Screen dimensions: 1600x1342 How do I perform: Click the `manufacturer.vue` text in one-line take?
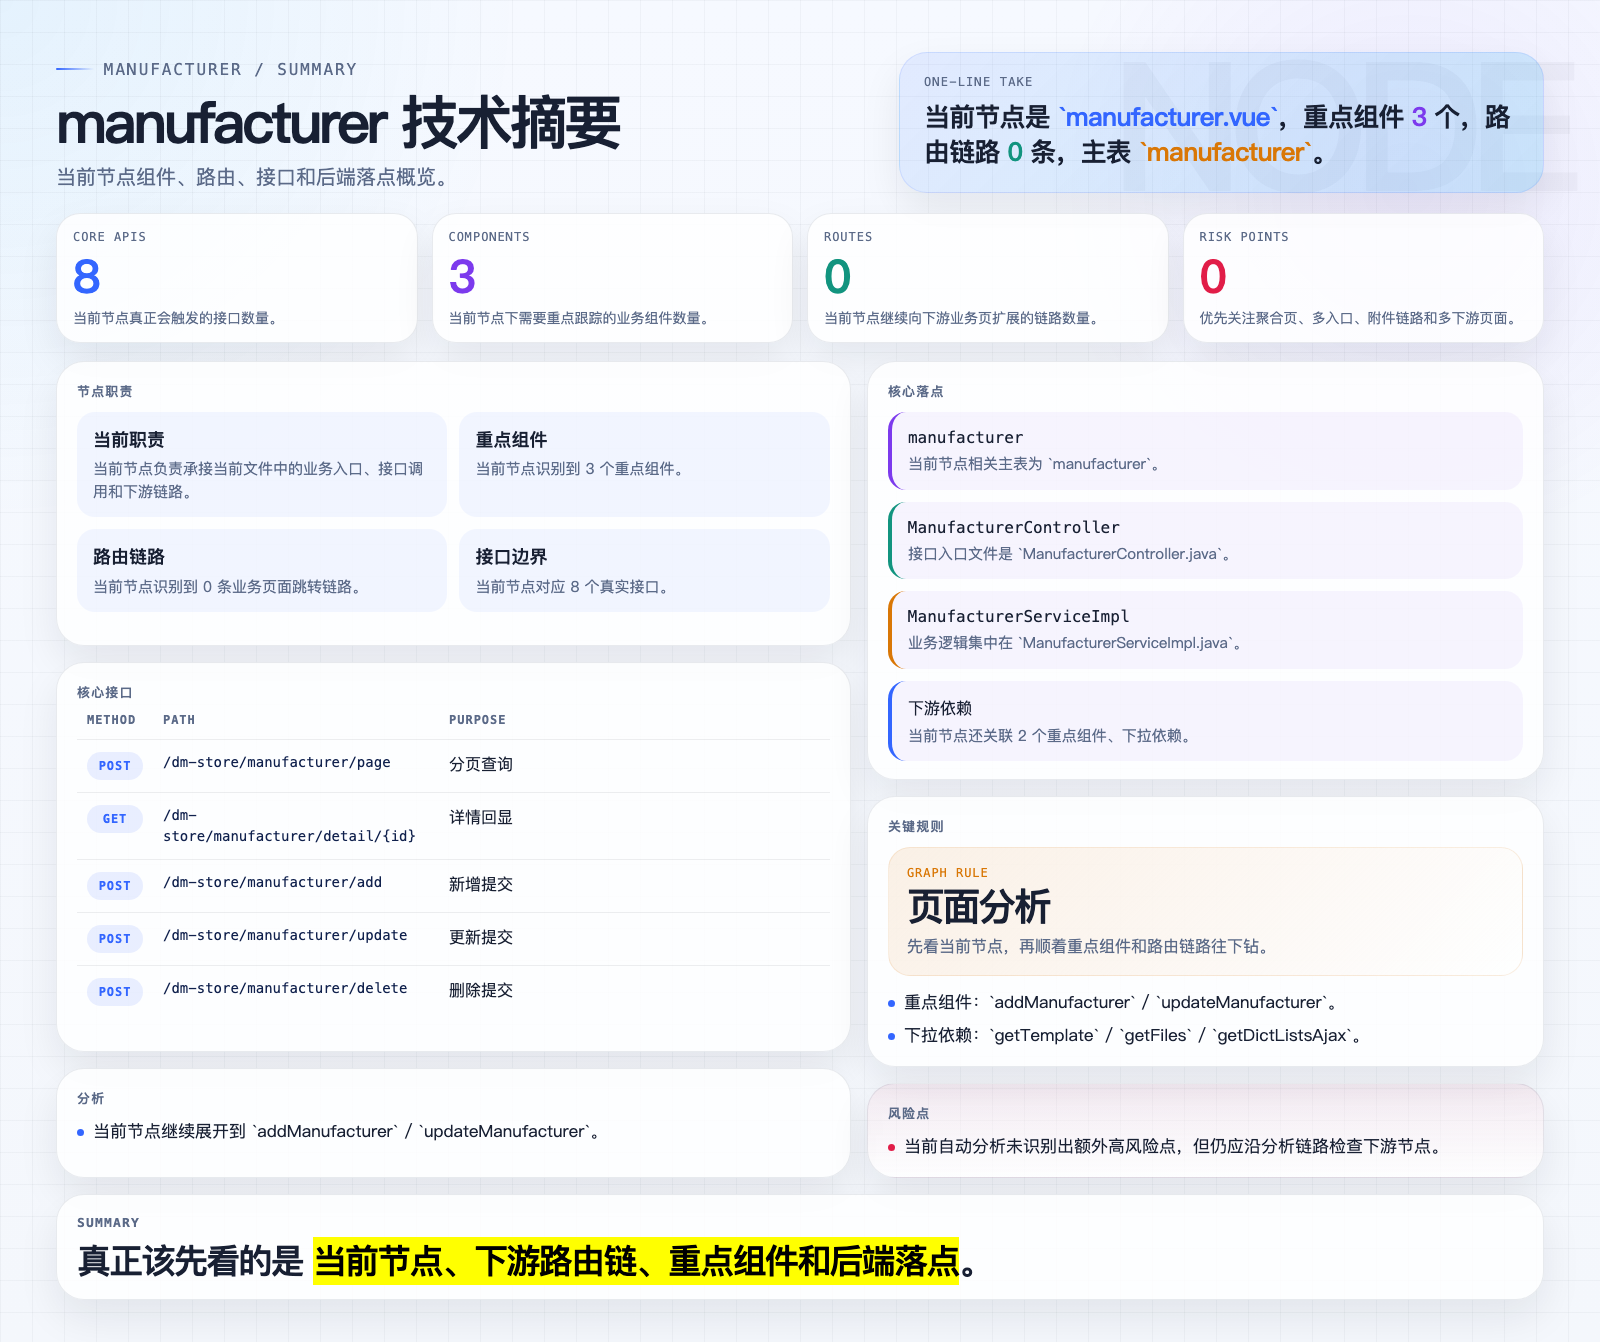[1167, 117]
